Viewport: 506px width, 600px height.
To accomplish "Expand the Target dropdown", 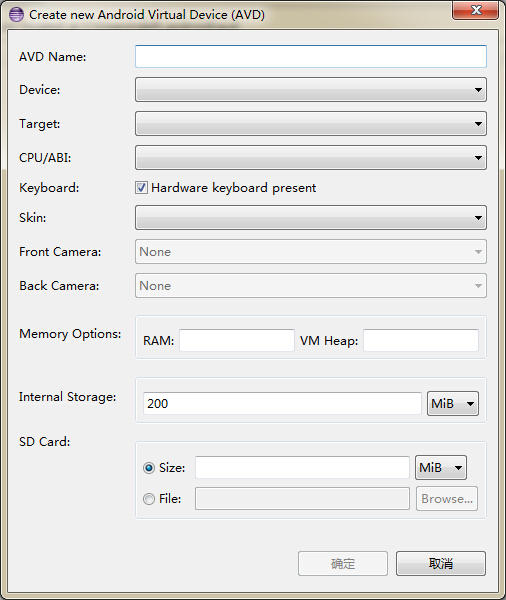I will click(311, 124).
